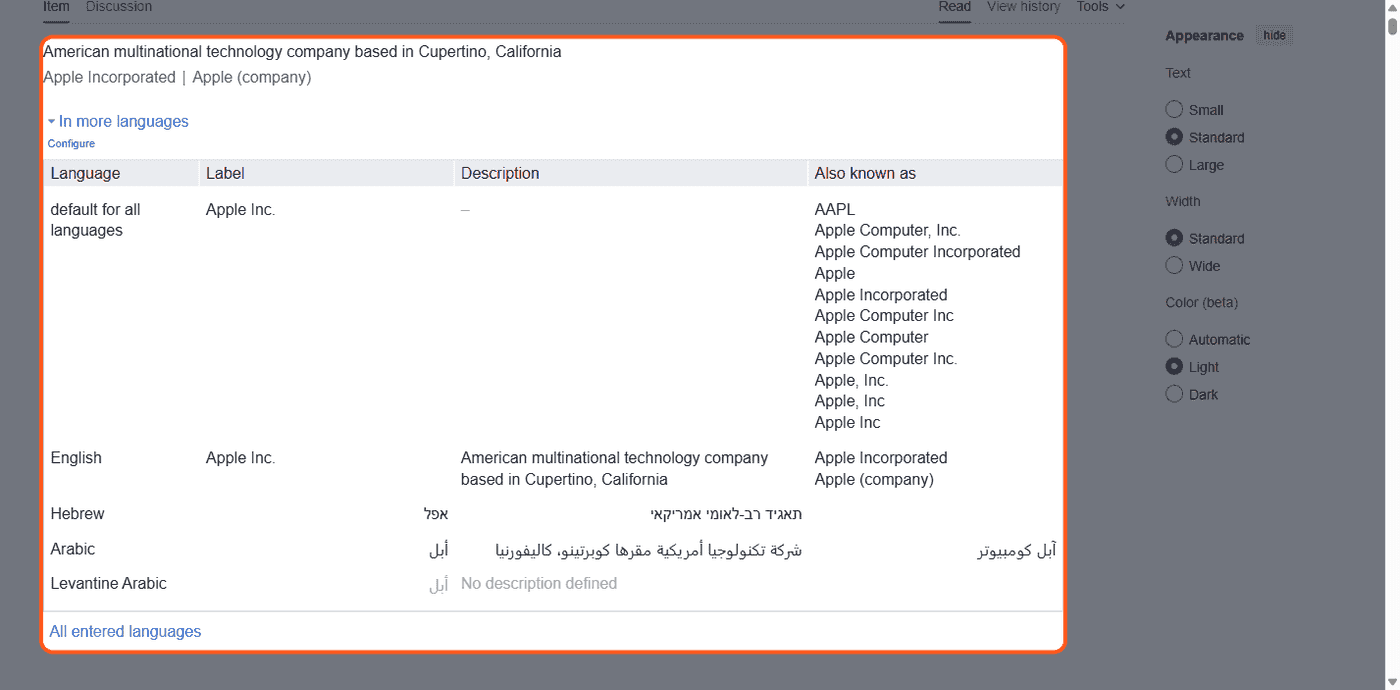Hide the Appearance panel
Viewport: 1400px width, 690px height.
coord(1274,35)
